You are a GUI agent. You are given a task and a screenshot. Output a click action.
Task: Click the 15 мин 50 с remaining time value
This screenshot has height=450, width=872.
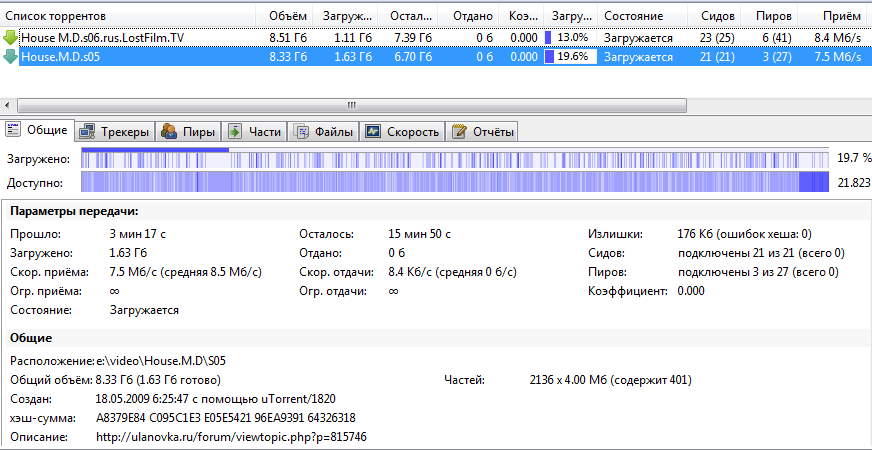point(419,234)
